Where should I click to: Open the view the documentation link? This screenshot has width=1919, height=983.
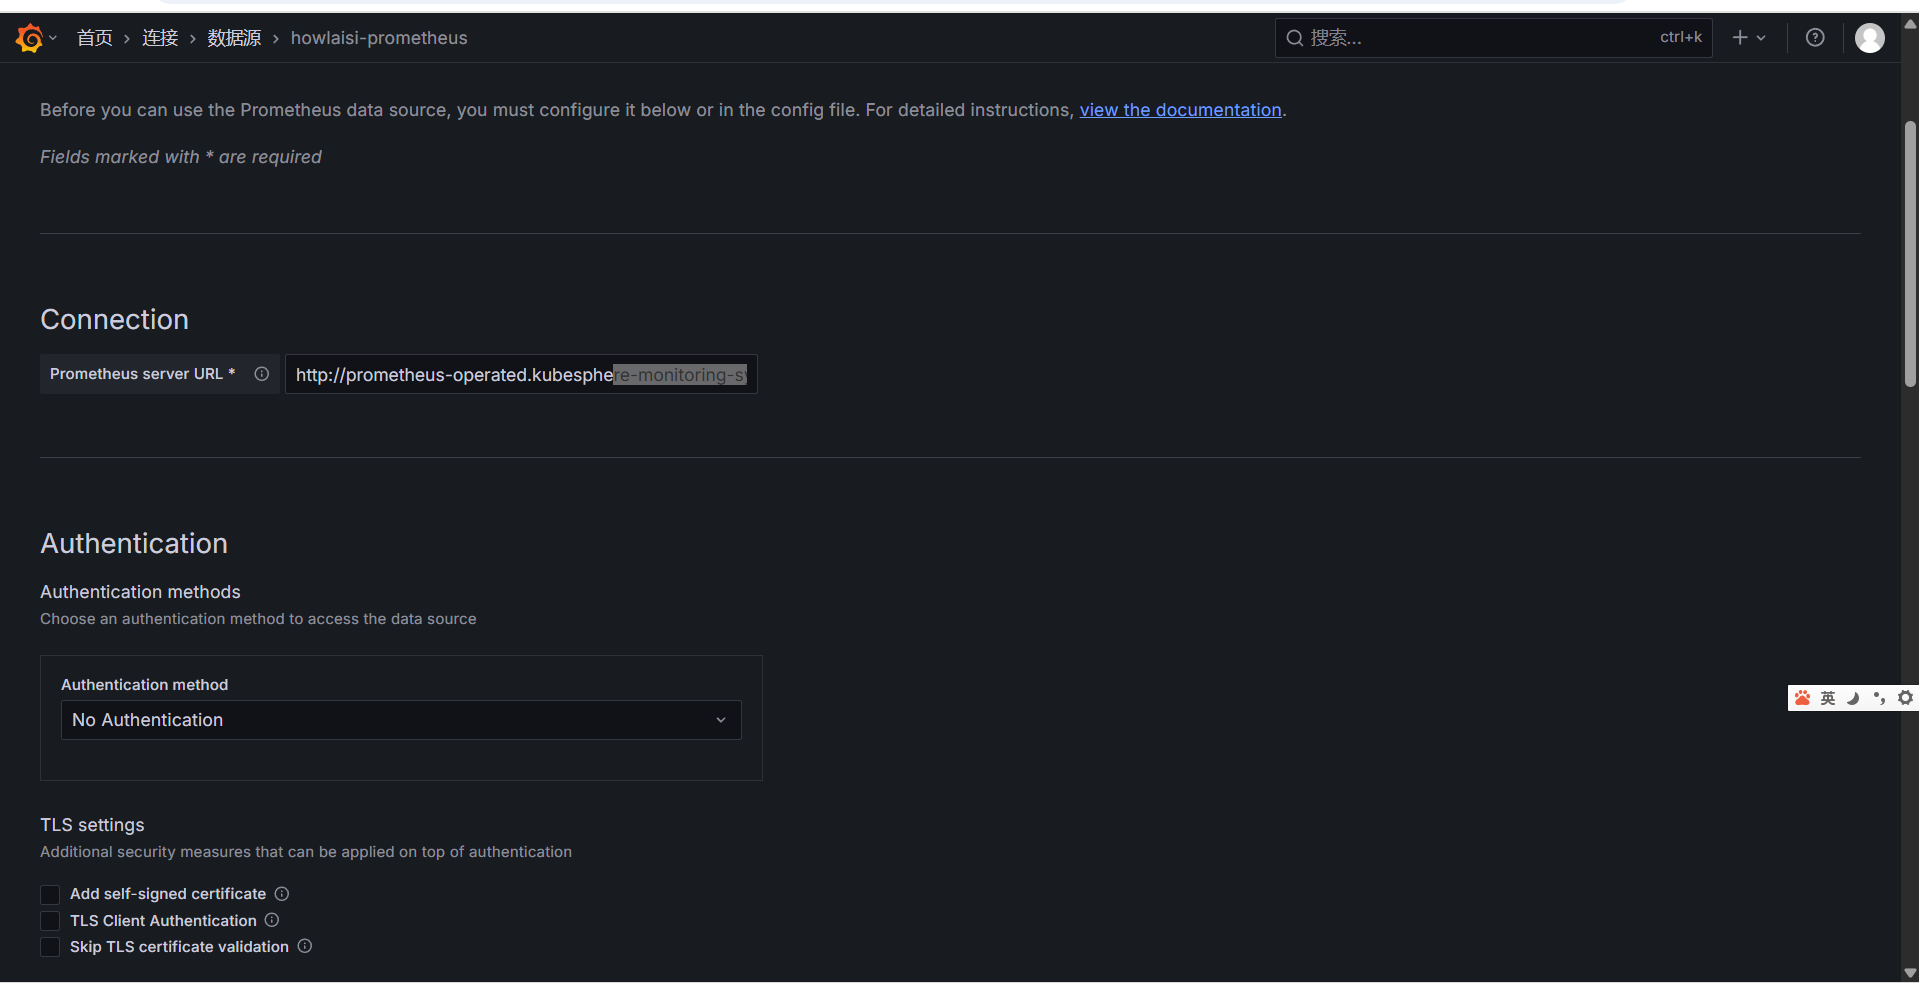(1180, 110)
